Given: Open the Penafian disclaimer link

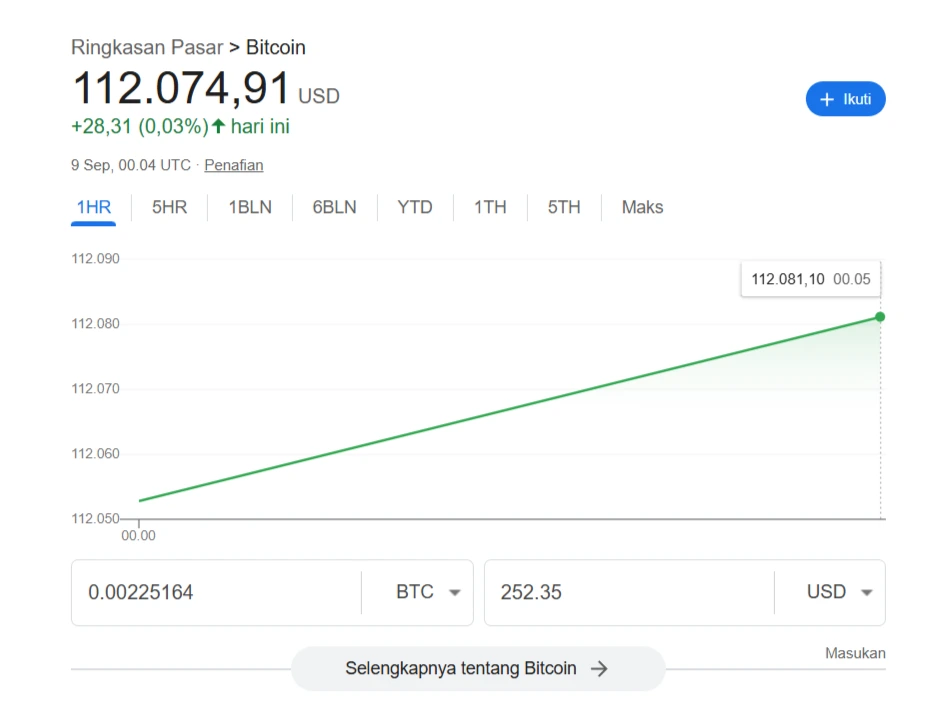Looking at the screenshot, I should click(234, 165).
